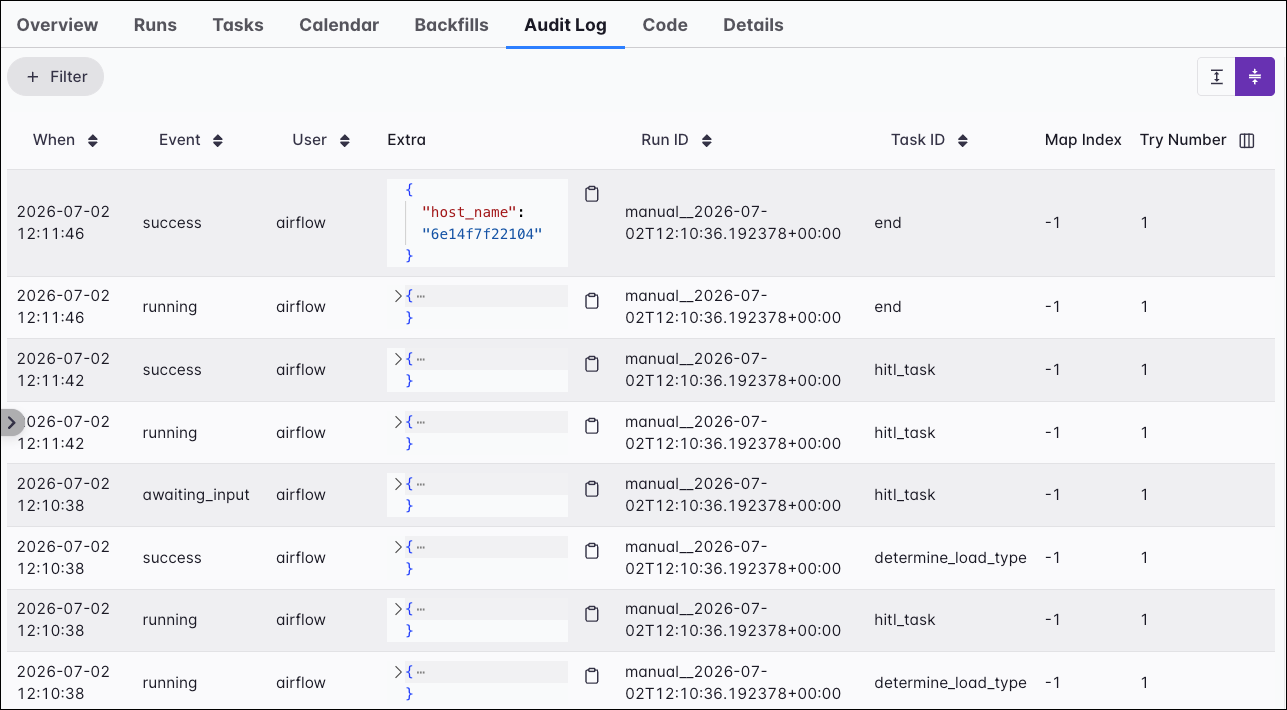Open the Code tab
The image size is (1287, 710).
click(x=665, y=25)
